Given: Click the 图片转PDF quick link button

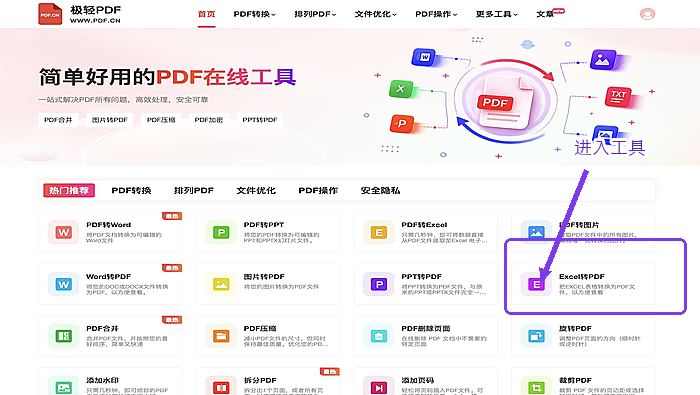Looking at the screenshot, I should click(110, 120).
